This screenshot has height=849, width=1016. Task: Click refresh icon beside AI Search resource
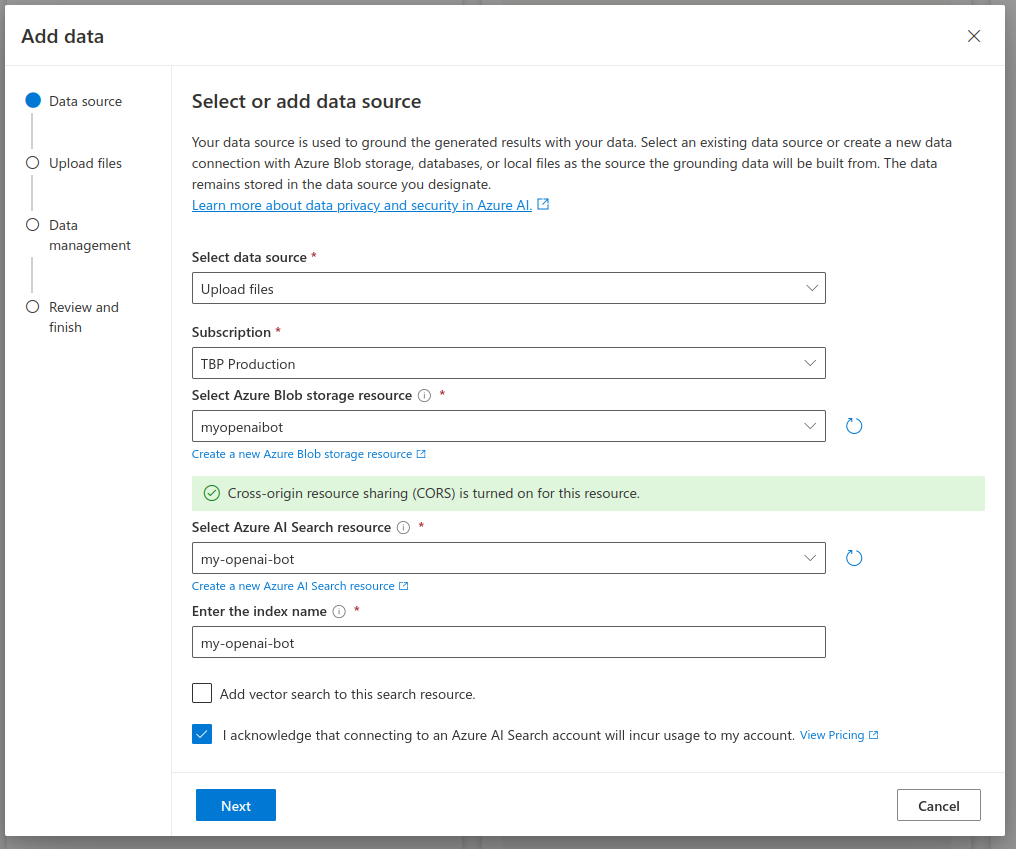854,558
